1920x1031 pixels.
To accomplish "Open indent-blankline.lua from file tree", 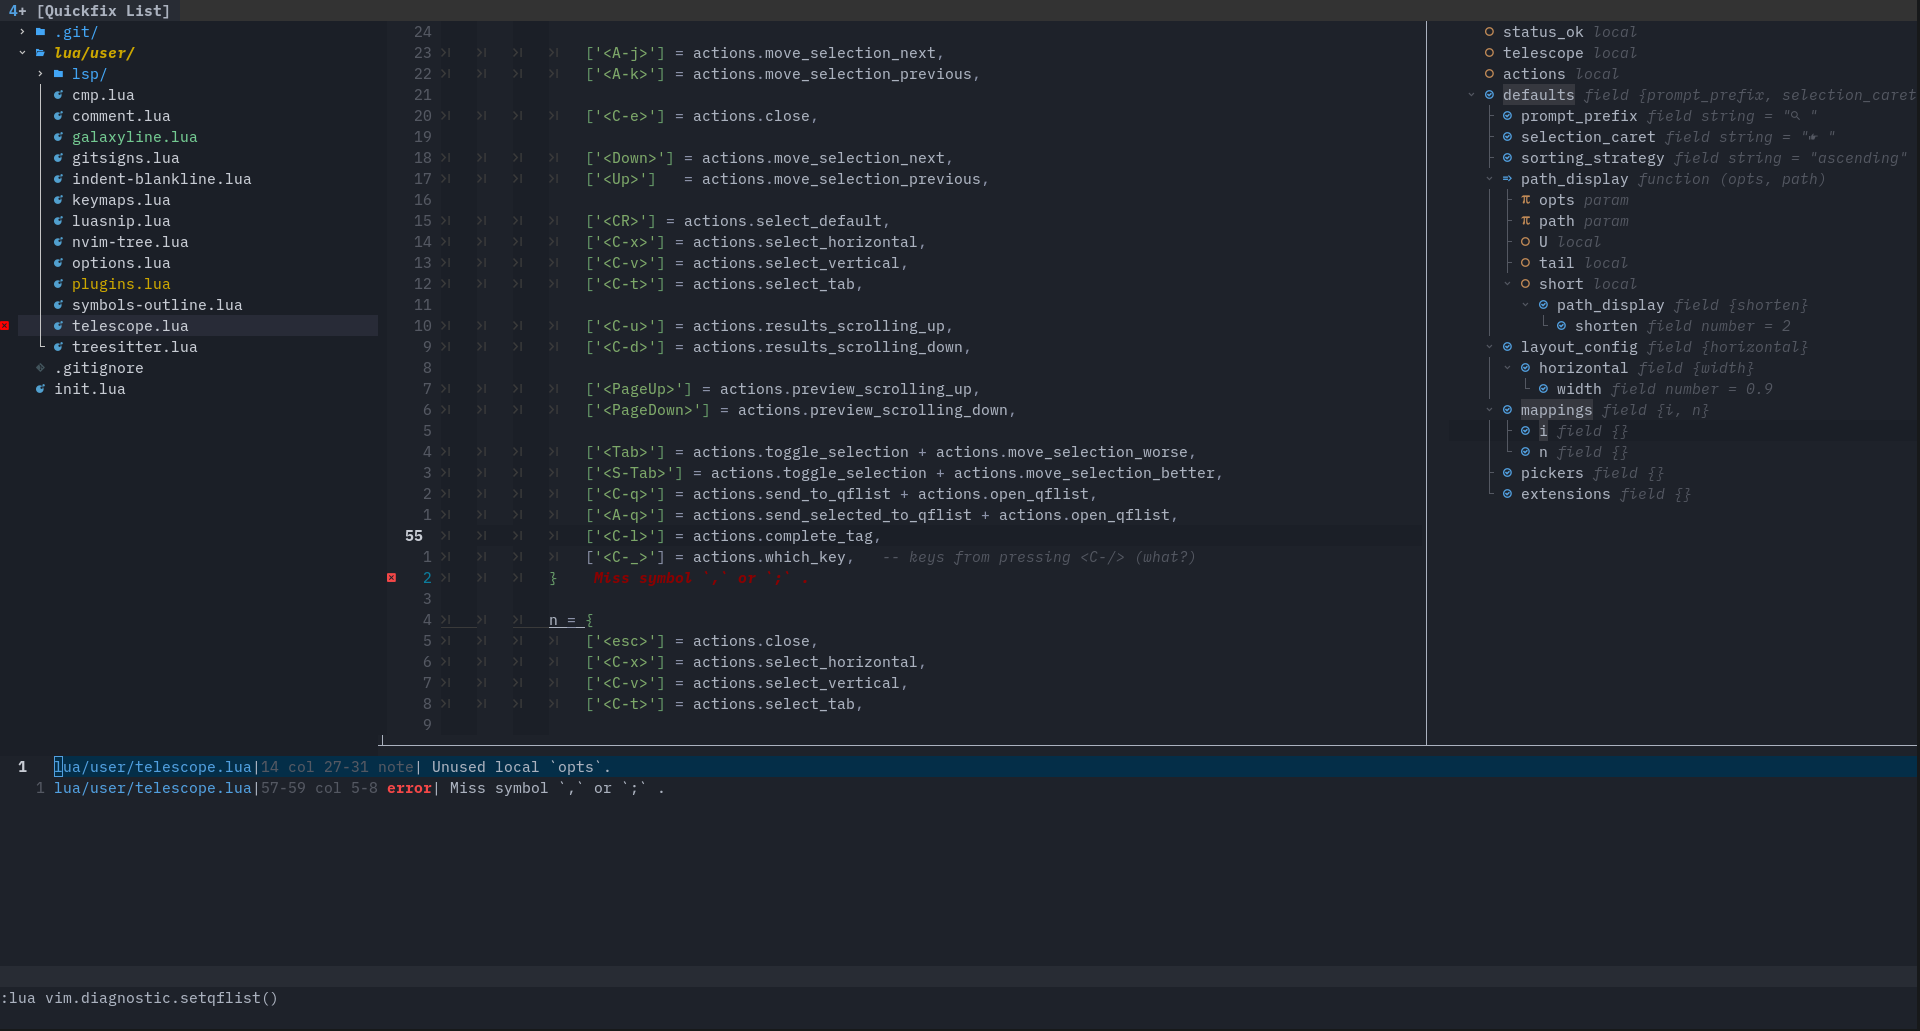I will [x=162, y=179].
